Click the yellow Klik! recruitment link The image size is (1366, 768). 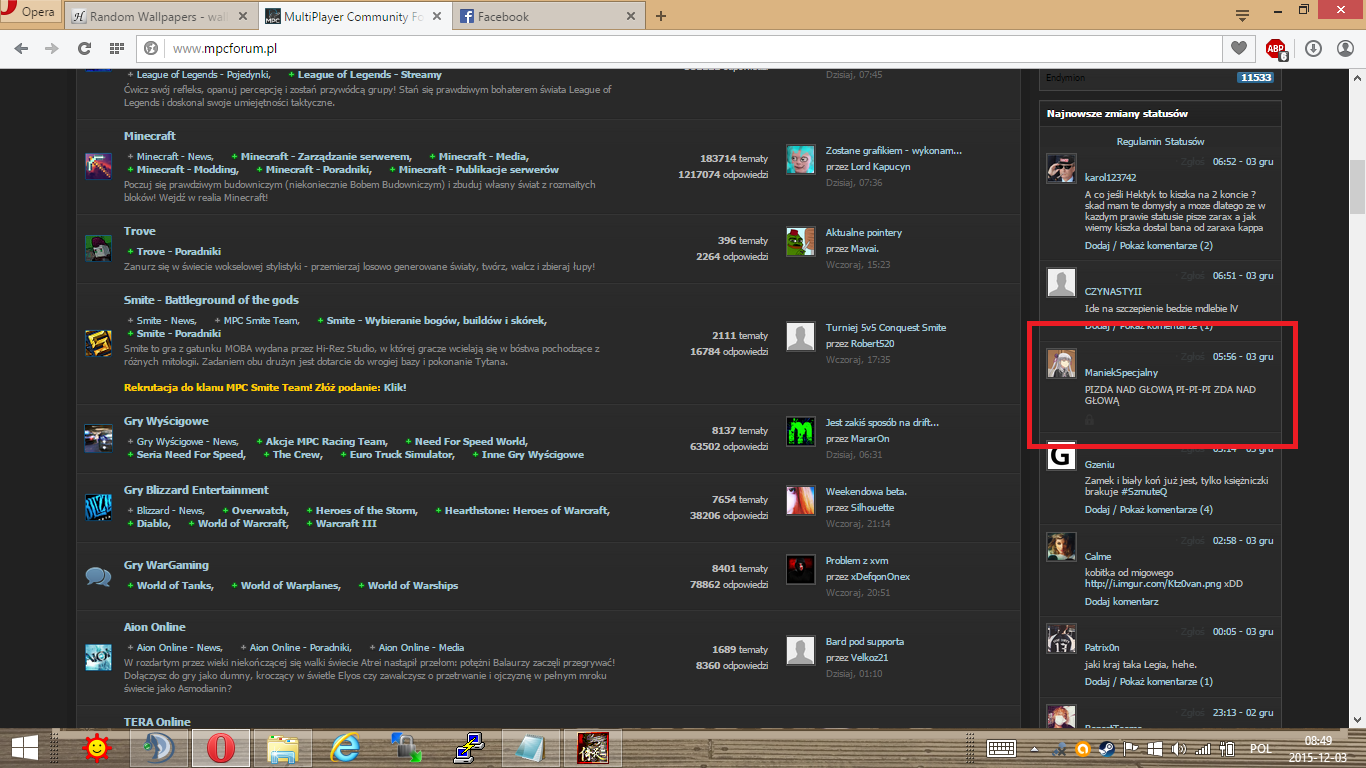pos(395,387)
